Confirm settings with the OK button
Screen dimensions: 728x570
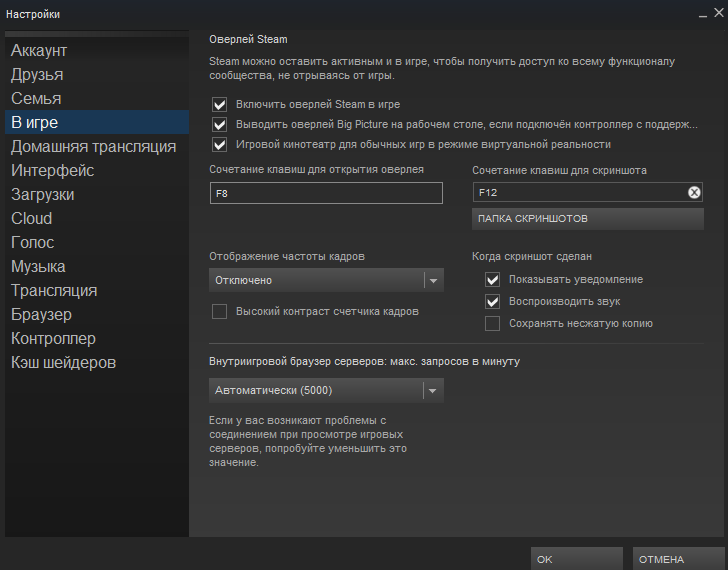(x=577, y=559)
